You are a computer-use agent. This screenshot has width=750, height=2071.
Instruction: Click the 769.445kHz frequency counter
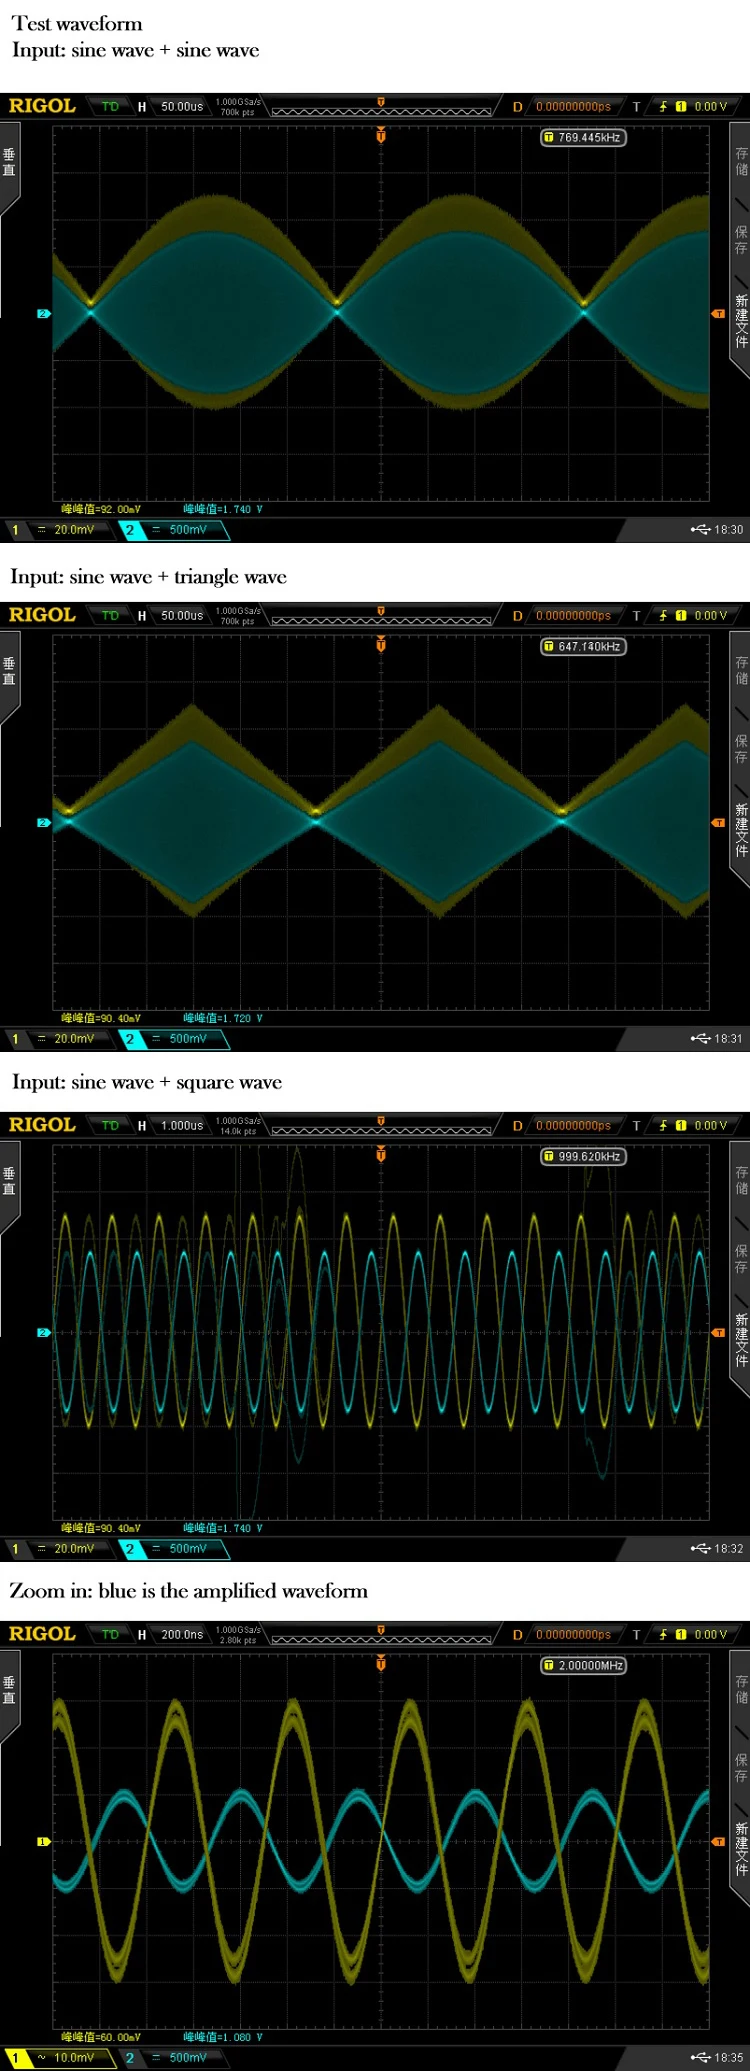point(583,138)
